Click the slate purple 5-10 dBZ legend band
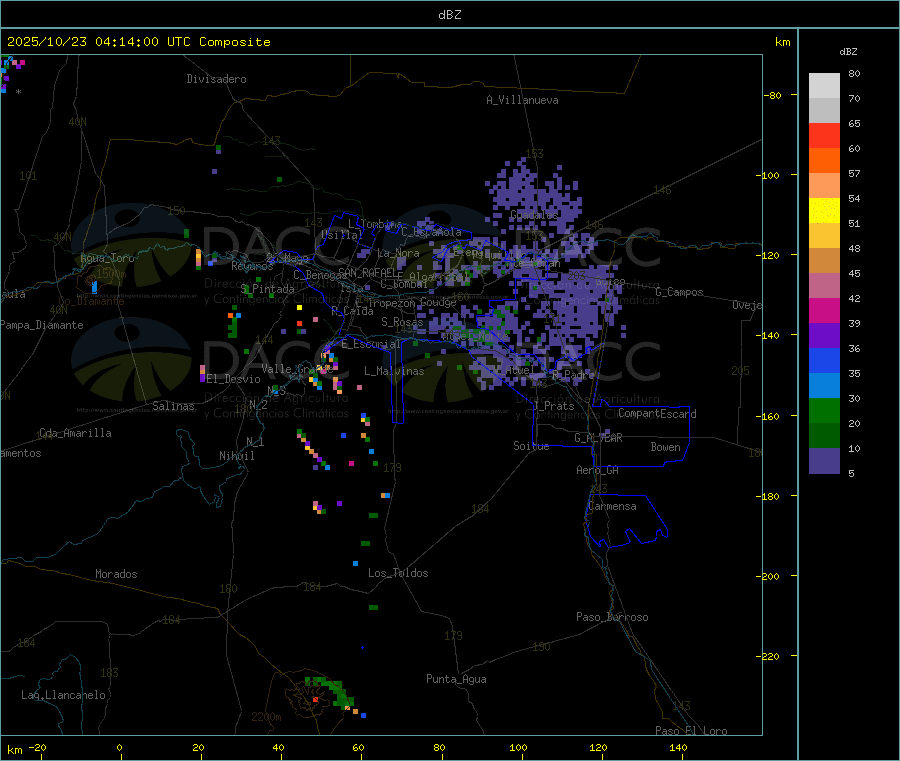Screen dimensions: 900x761 pyautogui.click(x=824, y=461)
